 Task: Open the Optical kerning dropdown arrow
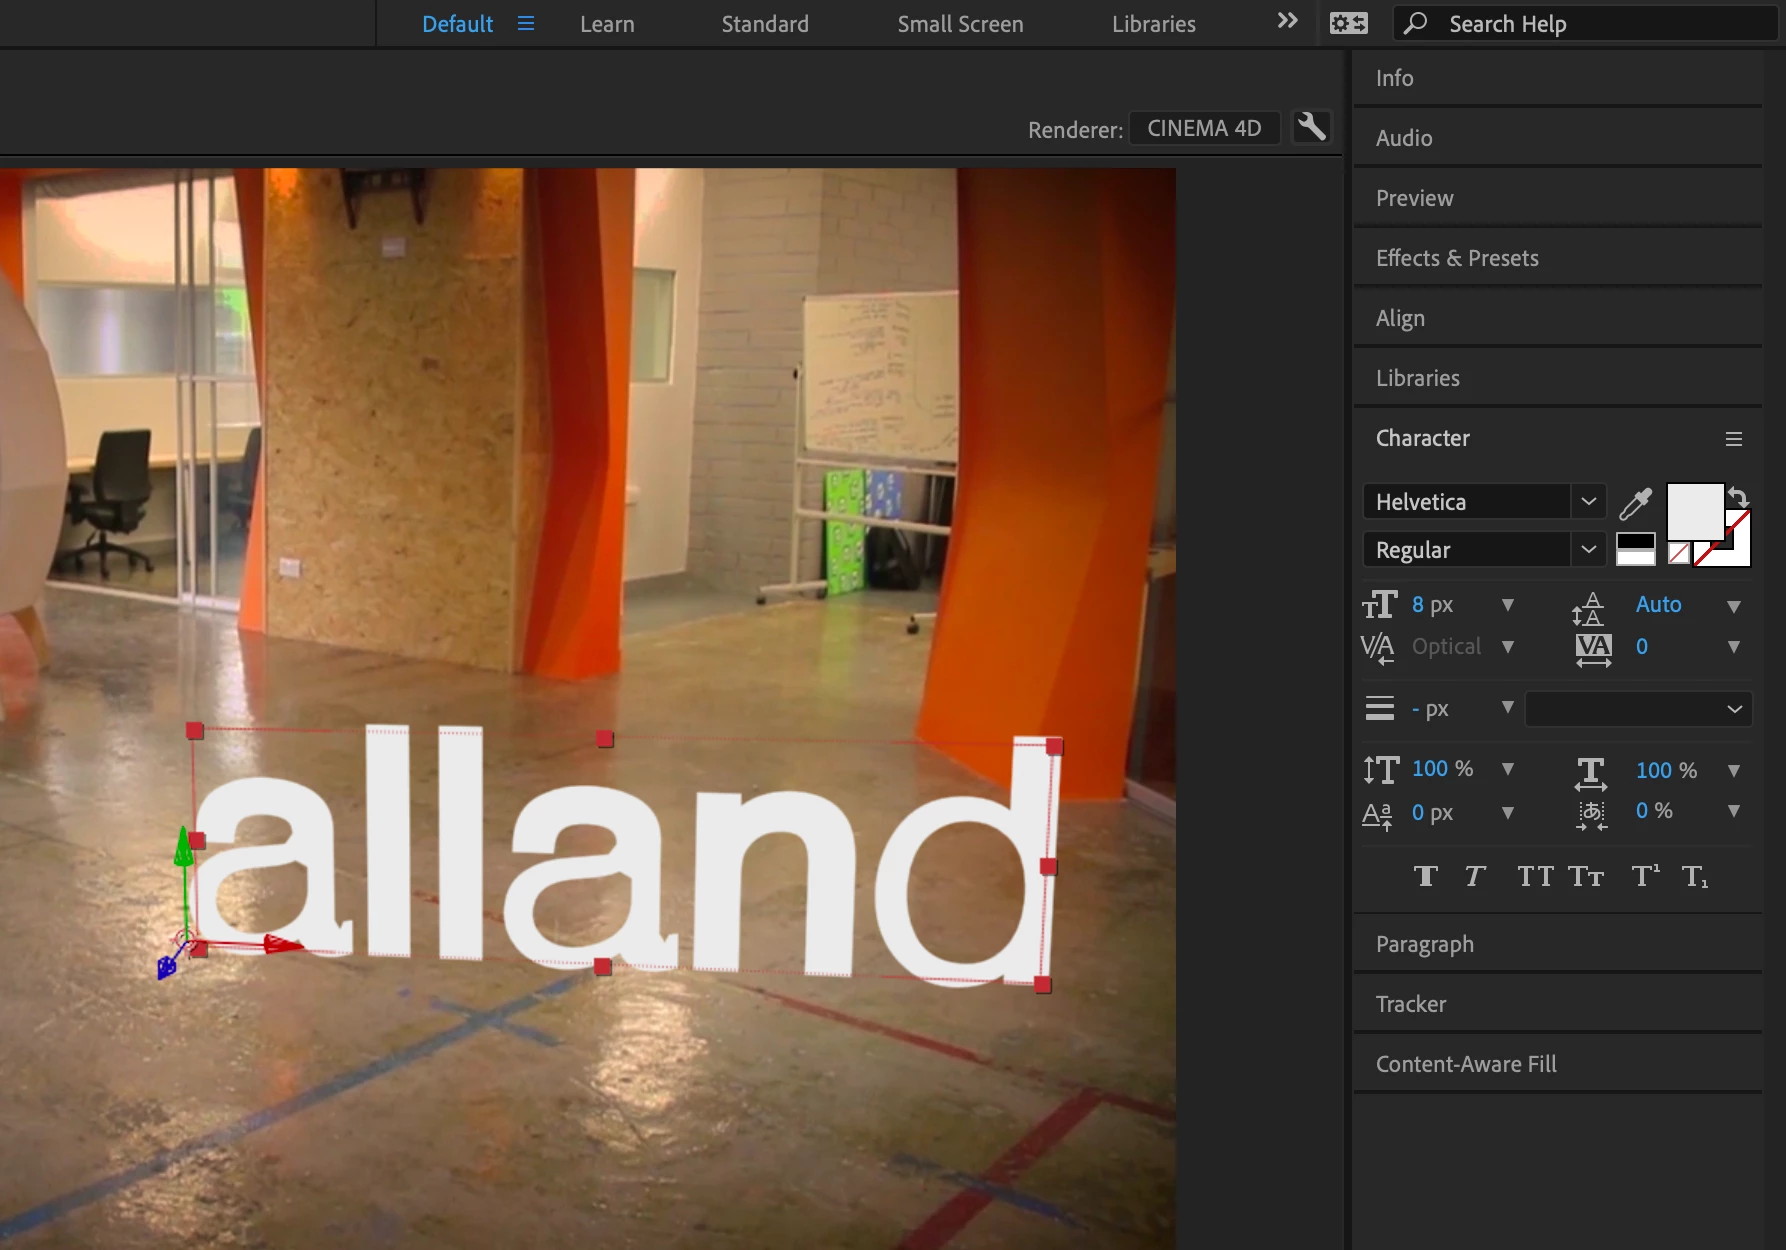tap(1508, 647)
